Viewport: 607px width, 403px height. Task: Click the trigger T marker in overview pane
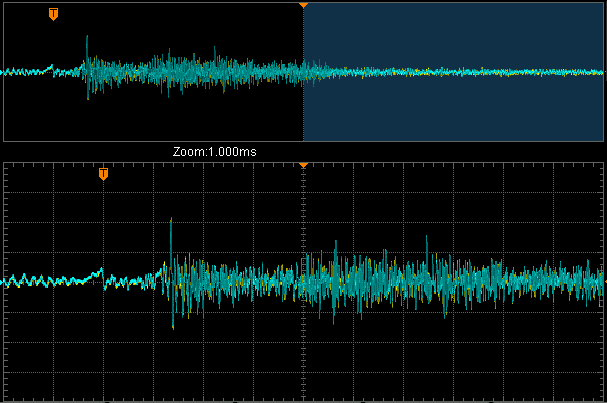pos(53,14)
